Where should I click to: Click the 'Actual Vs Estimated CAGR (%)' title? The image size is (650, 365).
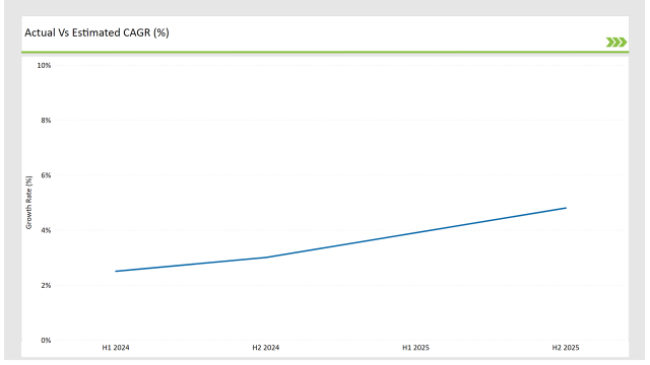tap(97, 33)
